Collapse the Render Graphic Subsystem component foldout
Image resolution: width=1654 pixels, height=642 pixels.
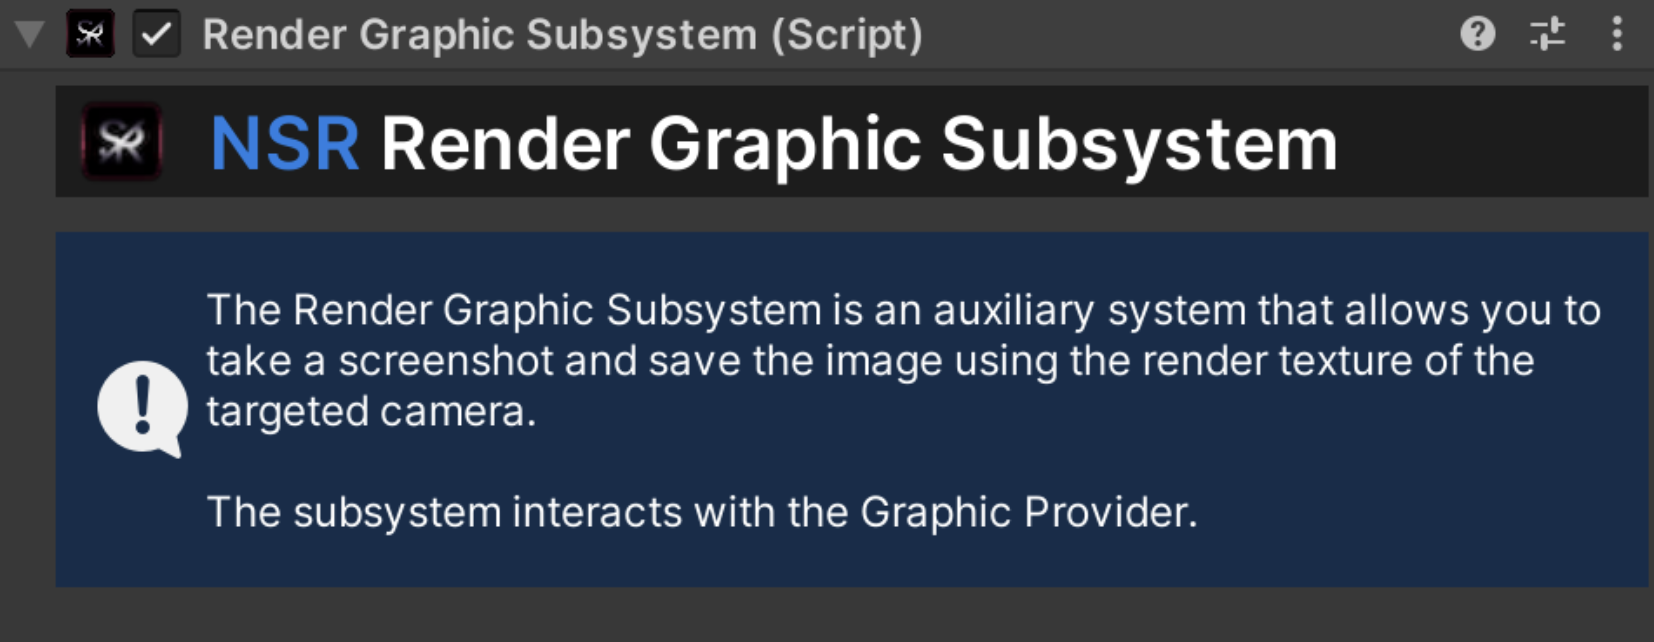tap(30, 34)
